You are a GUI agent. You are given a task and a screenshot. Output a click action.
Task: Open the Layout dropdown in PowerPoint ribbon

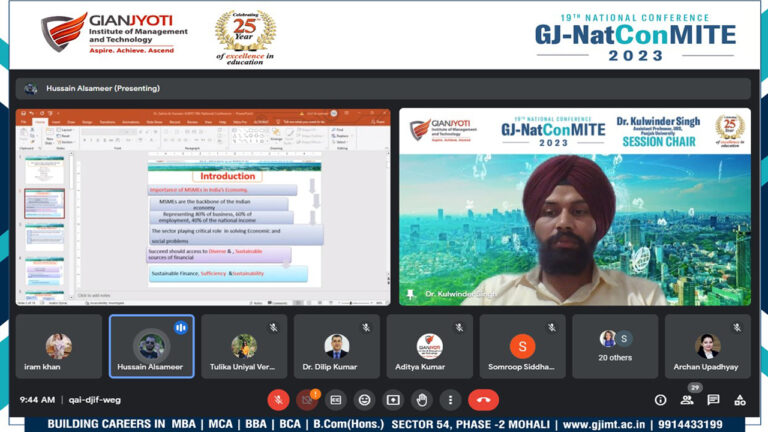66,130
